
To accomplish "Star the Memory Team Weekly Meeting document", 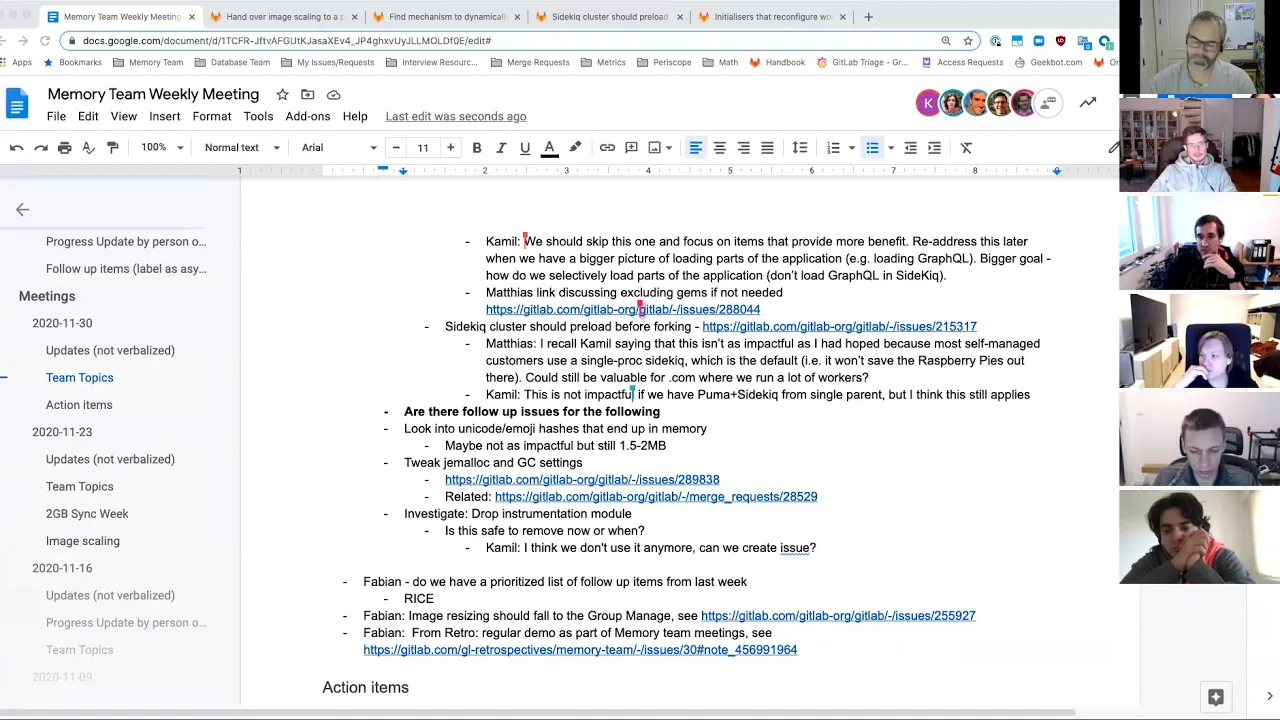I will [282, 95].
